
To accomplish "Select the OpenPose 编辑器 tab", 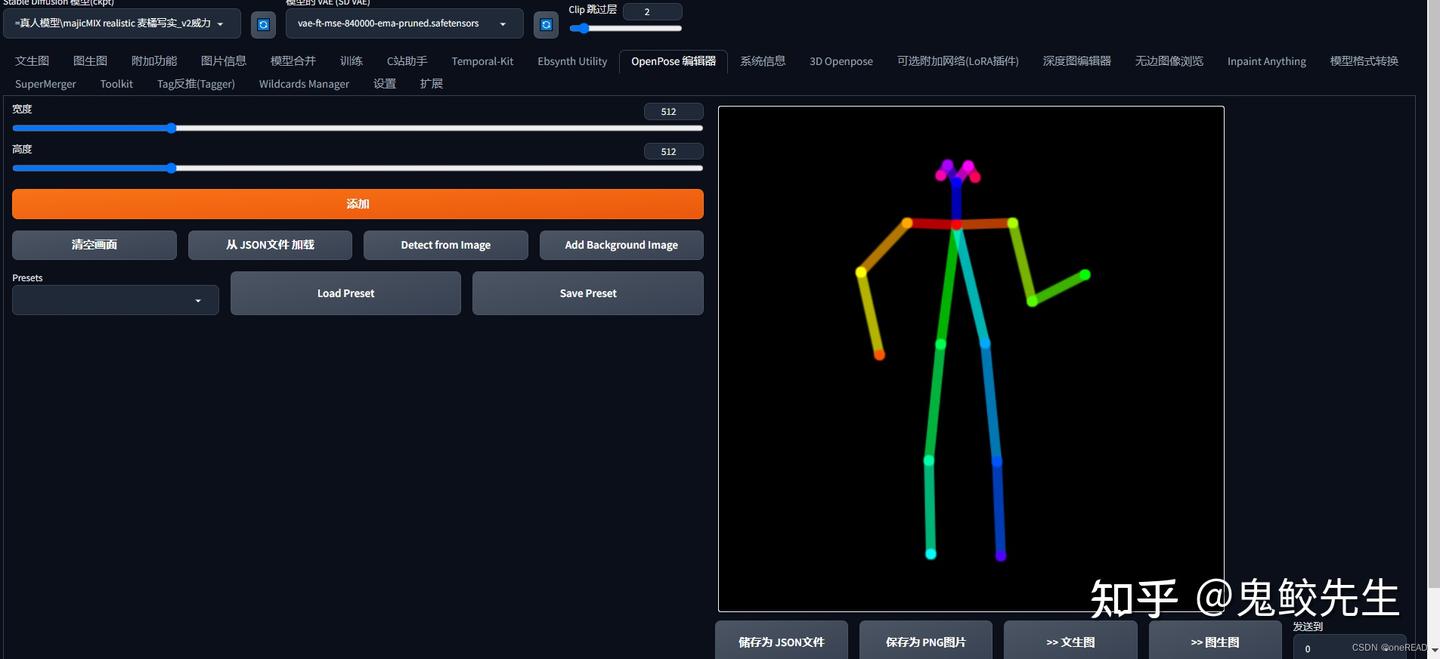I will point(673,61).
